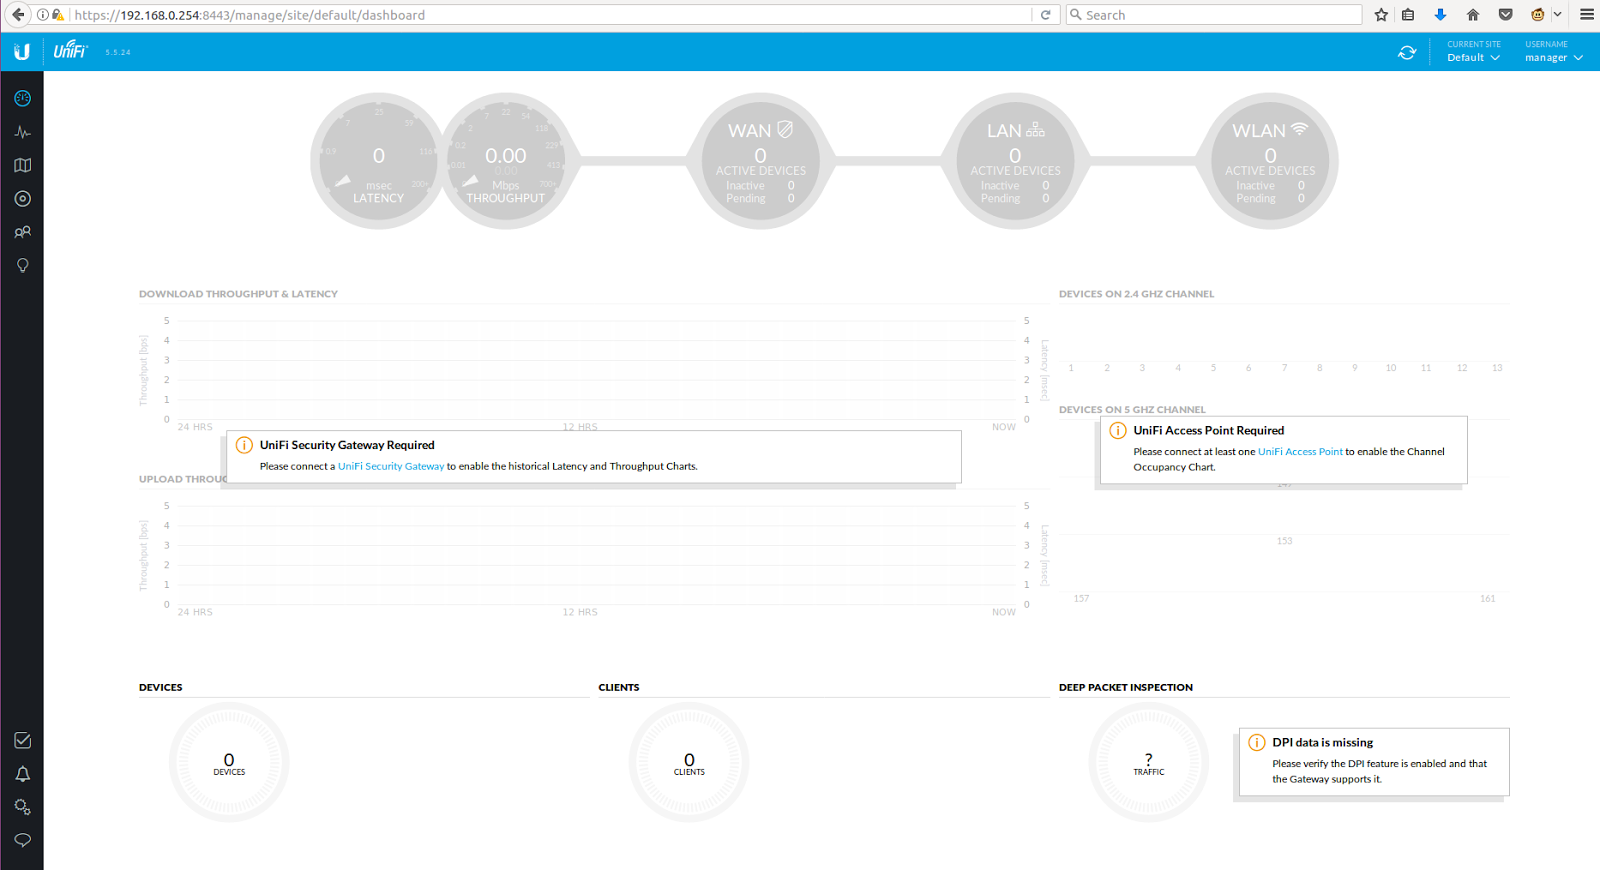Click the refresh data icon in header

[1407, 52]
